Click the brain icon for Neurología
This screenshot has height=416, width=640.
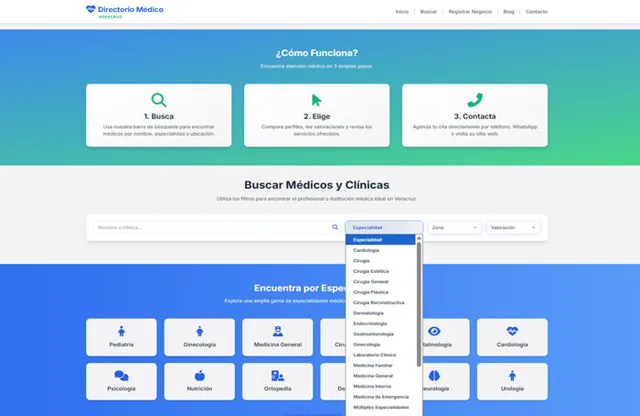tap(434, 376)
